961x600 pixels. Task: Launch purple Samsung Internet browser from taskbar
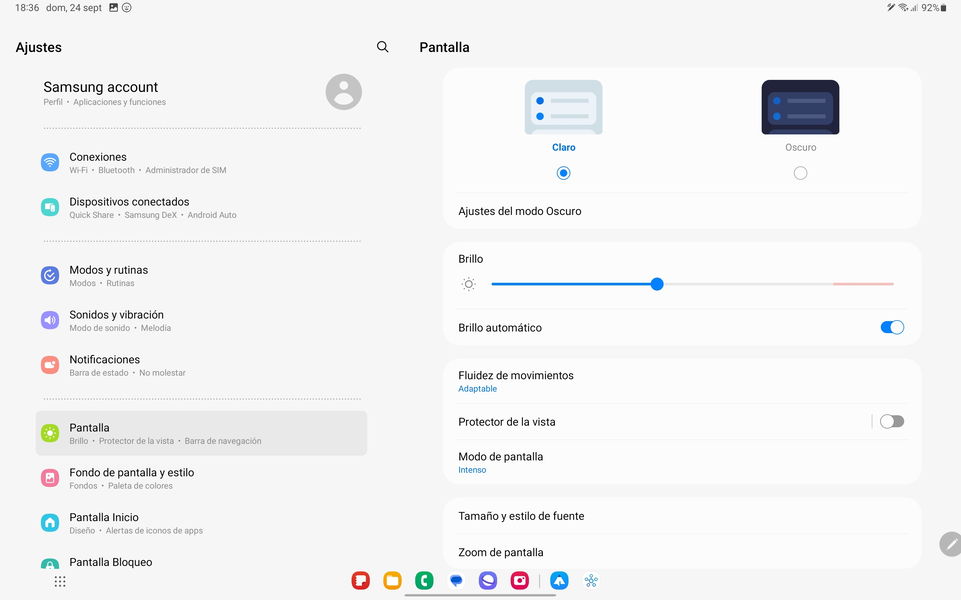[488, 580]
